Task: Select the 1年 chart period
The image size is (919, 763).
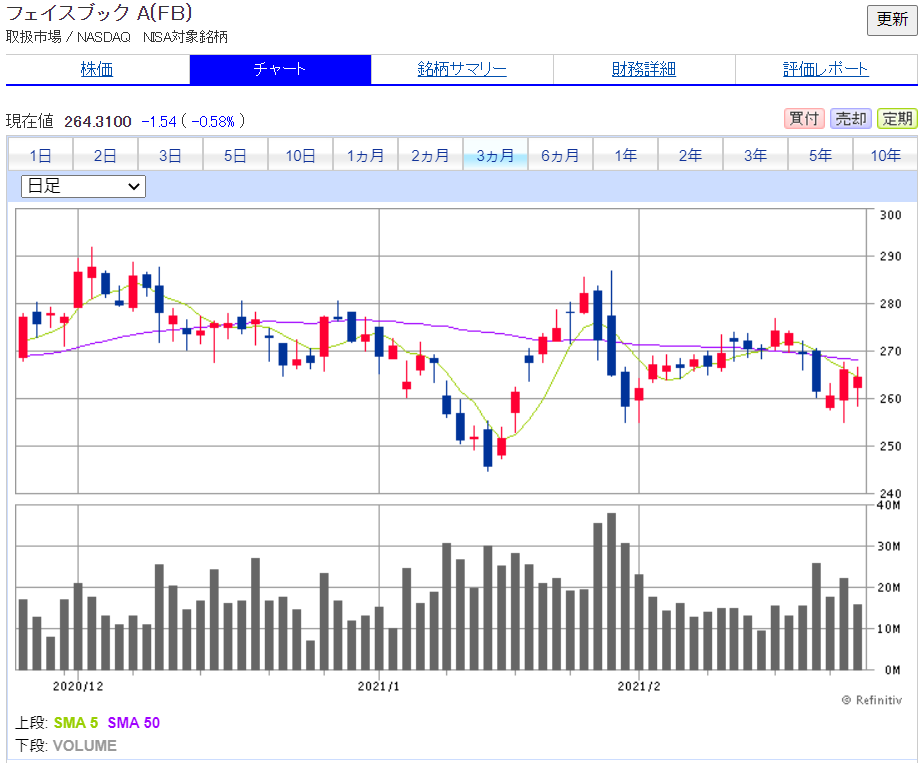Action: coord(626,156)
